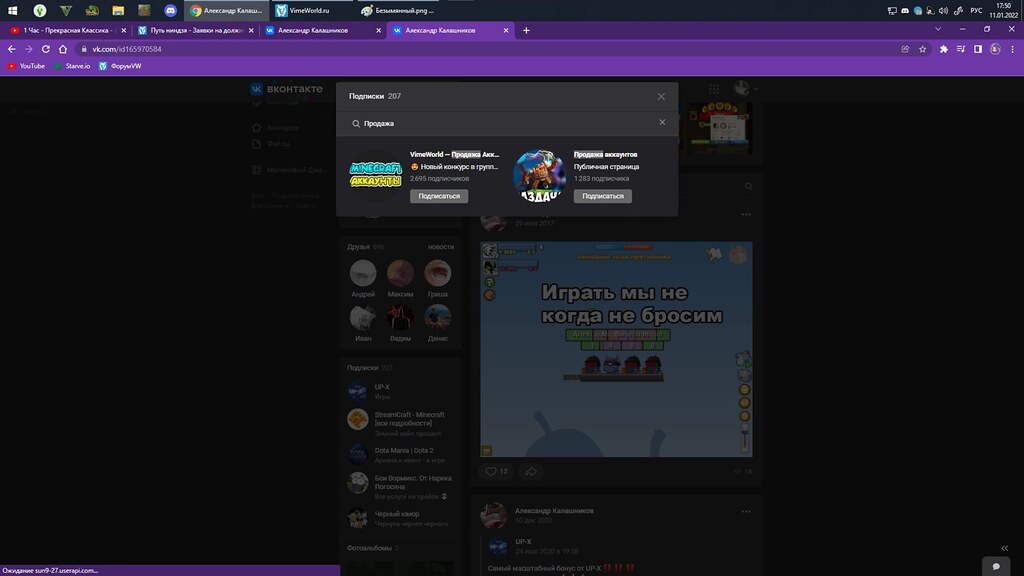Screen dimensions: 1024x576
Task: Open the Продажа аккаунтов title link
Action: pyautogui.click(x=606, y=154)
